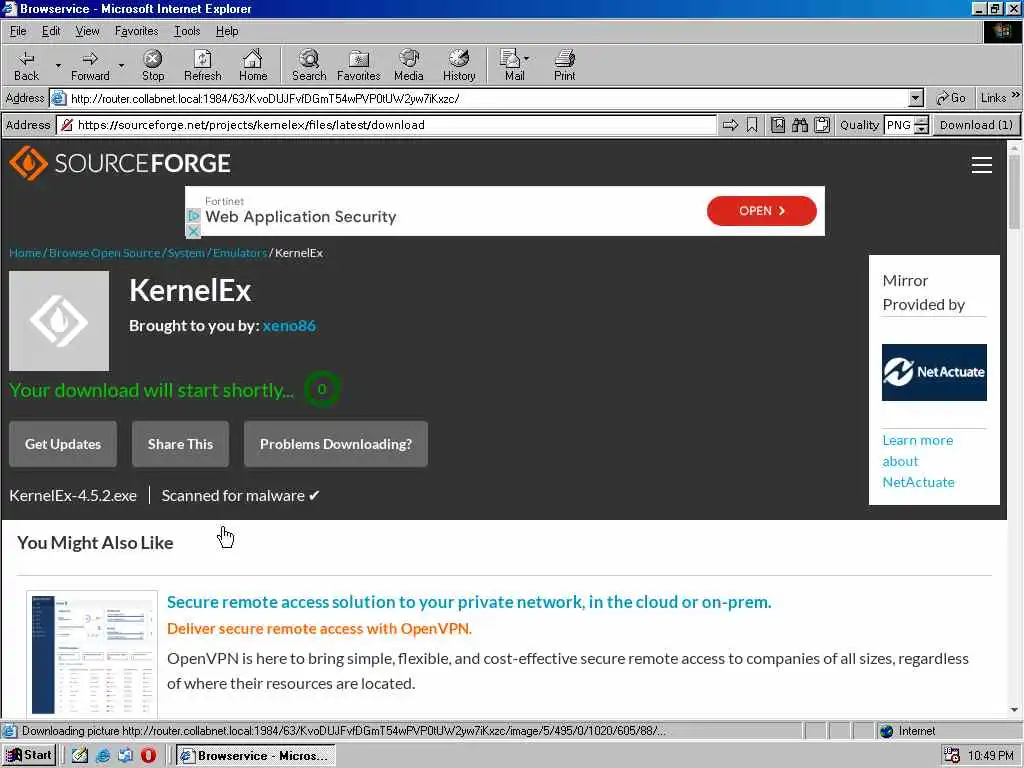
Task: Click the Download (1) button
Action: point(976,125)
